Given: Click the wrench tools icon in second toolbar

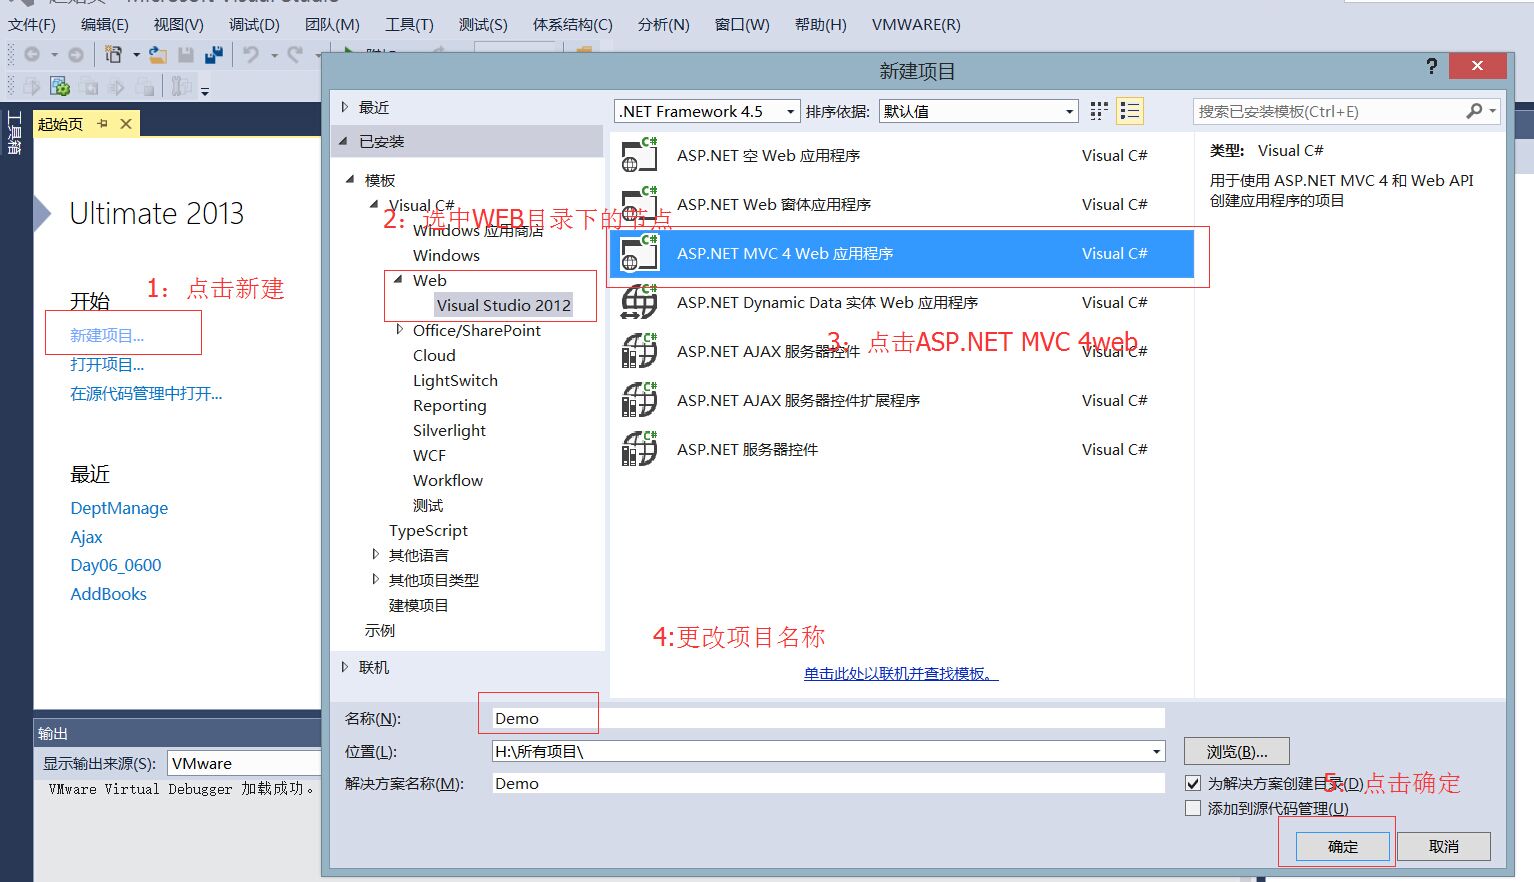Looking at the screenshot, I should pyautogui.click(x=181, y=87).
